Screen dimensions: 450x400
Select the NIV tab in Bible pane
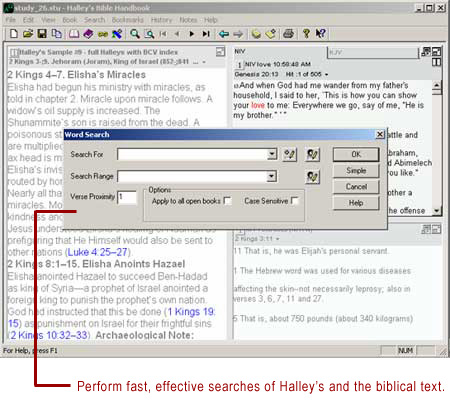coord(240,51)
